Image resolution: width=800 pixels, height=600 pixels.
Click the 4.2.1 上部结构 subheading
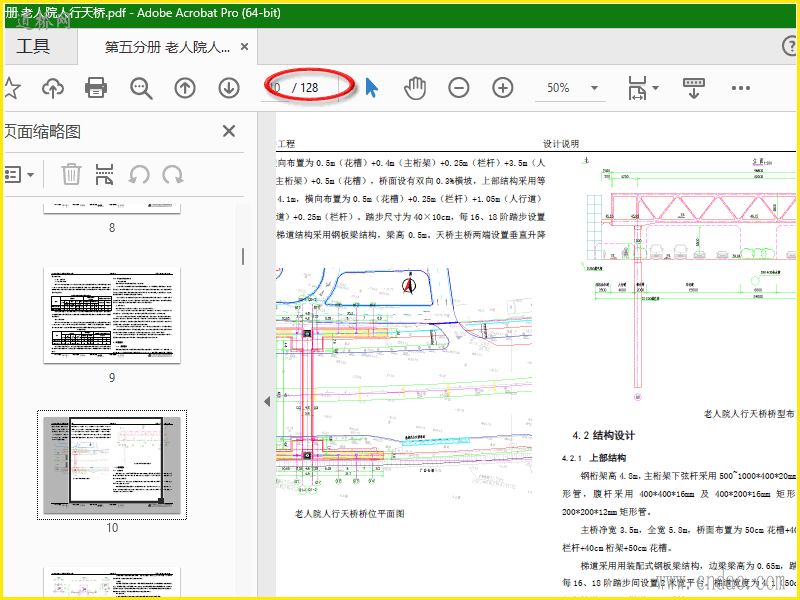point(594,458)
